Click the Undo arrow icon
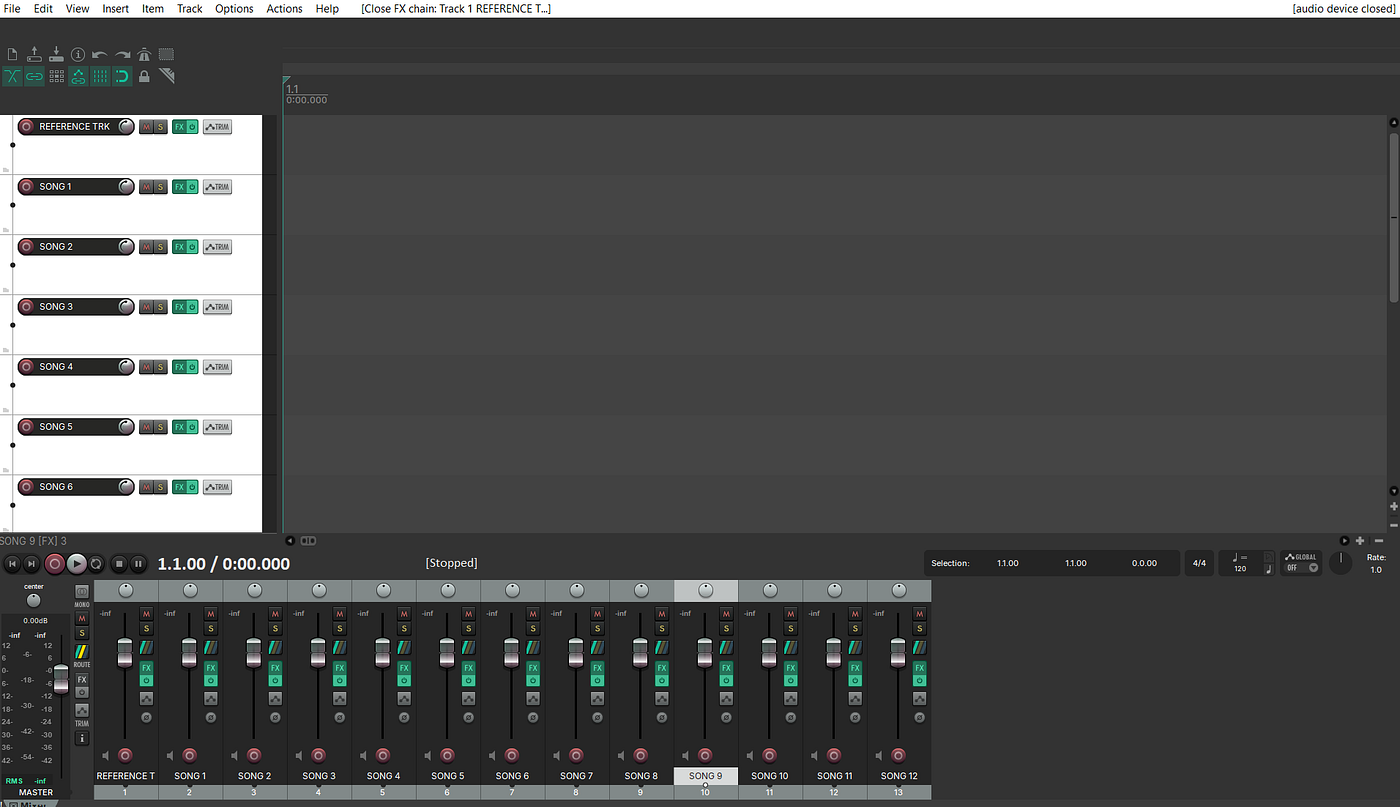 100,55
